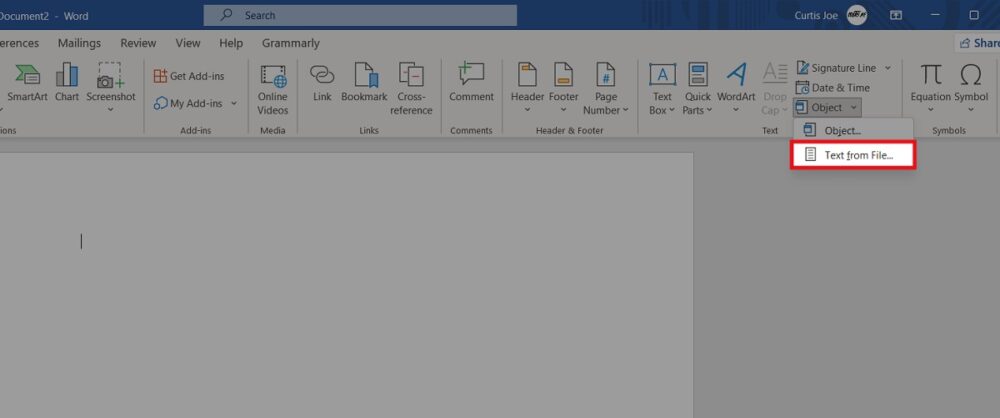Click the Drop Cap button

pos(775,89)
